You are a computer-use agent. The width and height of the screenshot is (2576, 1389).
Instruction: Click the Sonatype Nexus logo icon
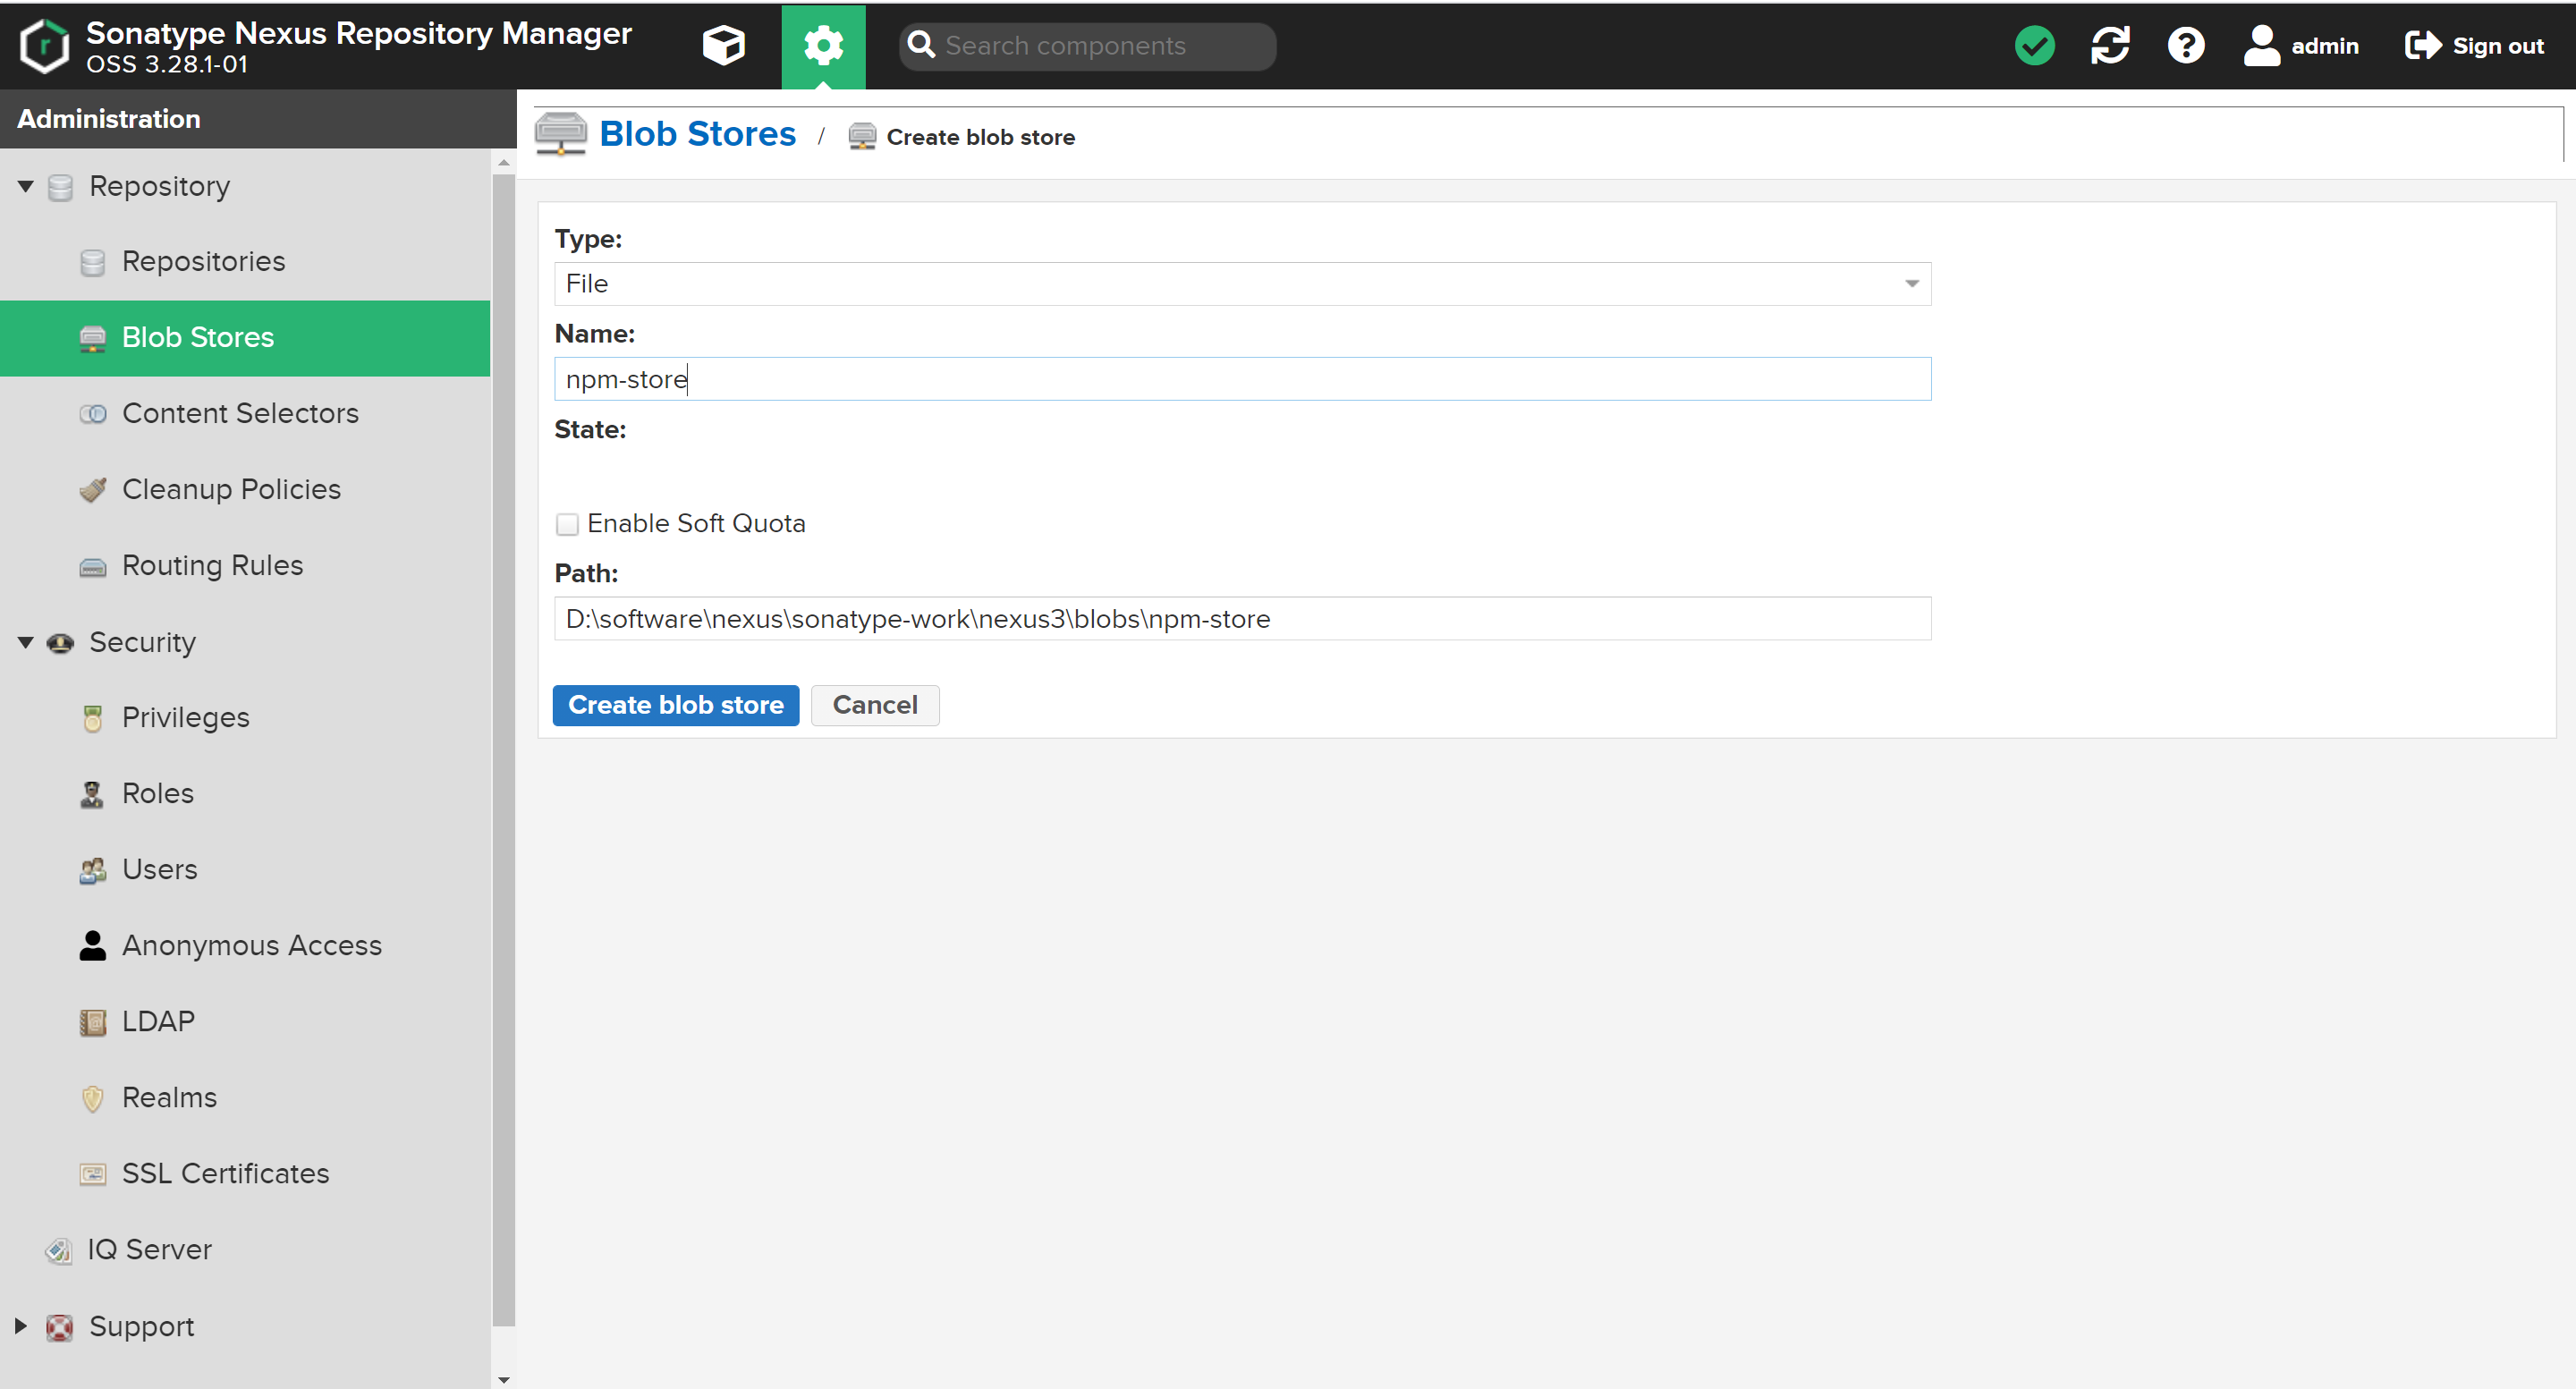tap(44, 45)
